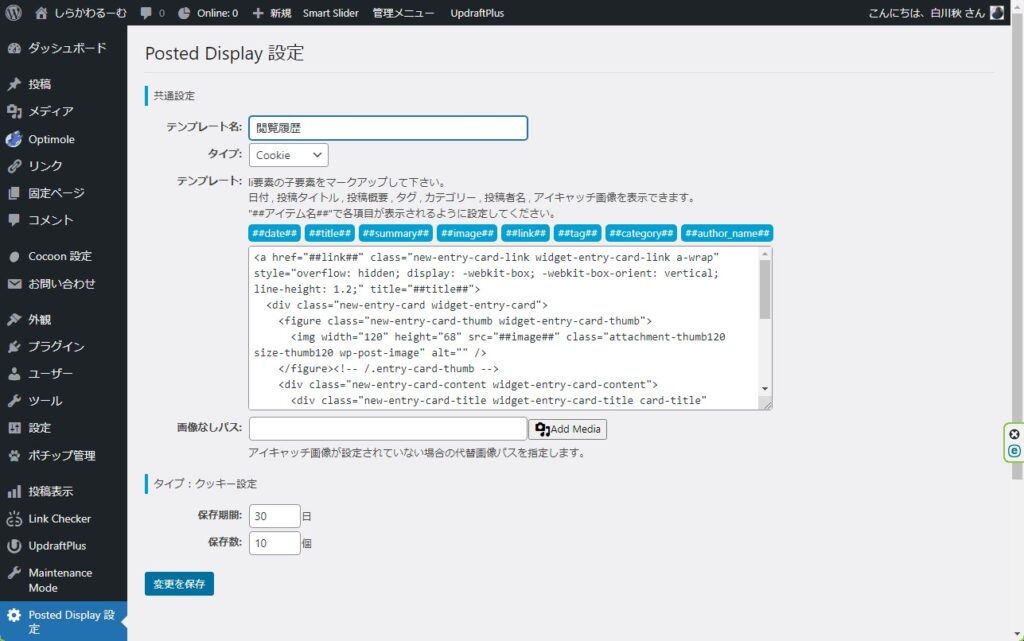Image resolution: width=1024 pixels, height=641 pixels.
Task: Open the プラグイン plugins menu
Action: (x=55, y=347)
